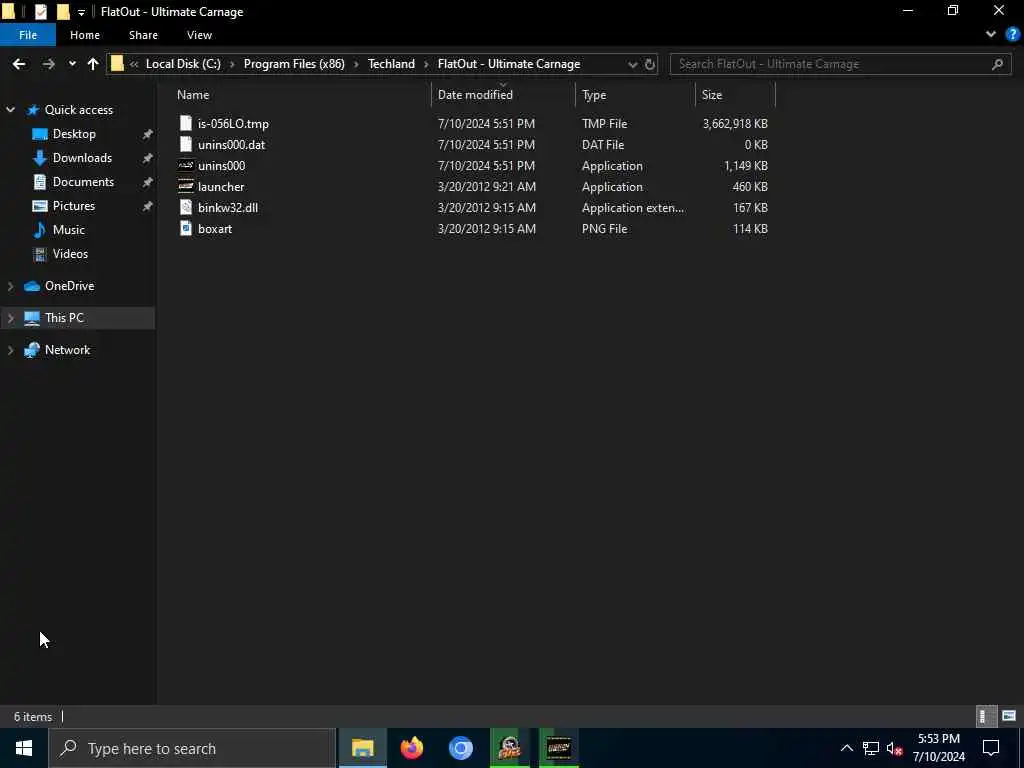Image resolution: width=1024 pixels, height=768 pixels.
Task: Select the boxart PNG file icon
Action: click(186, 229)
